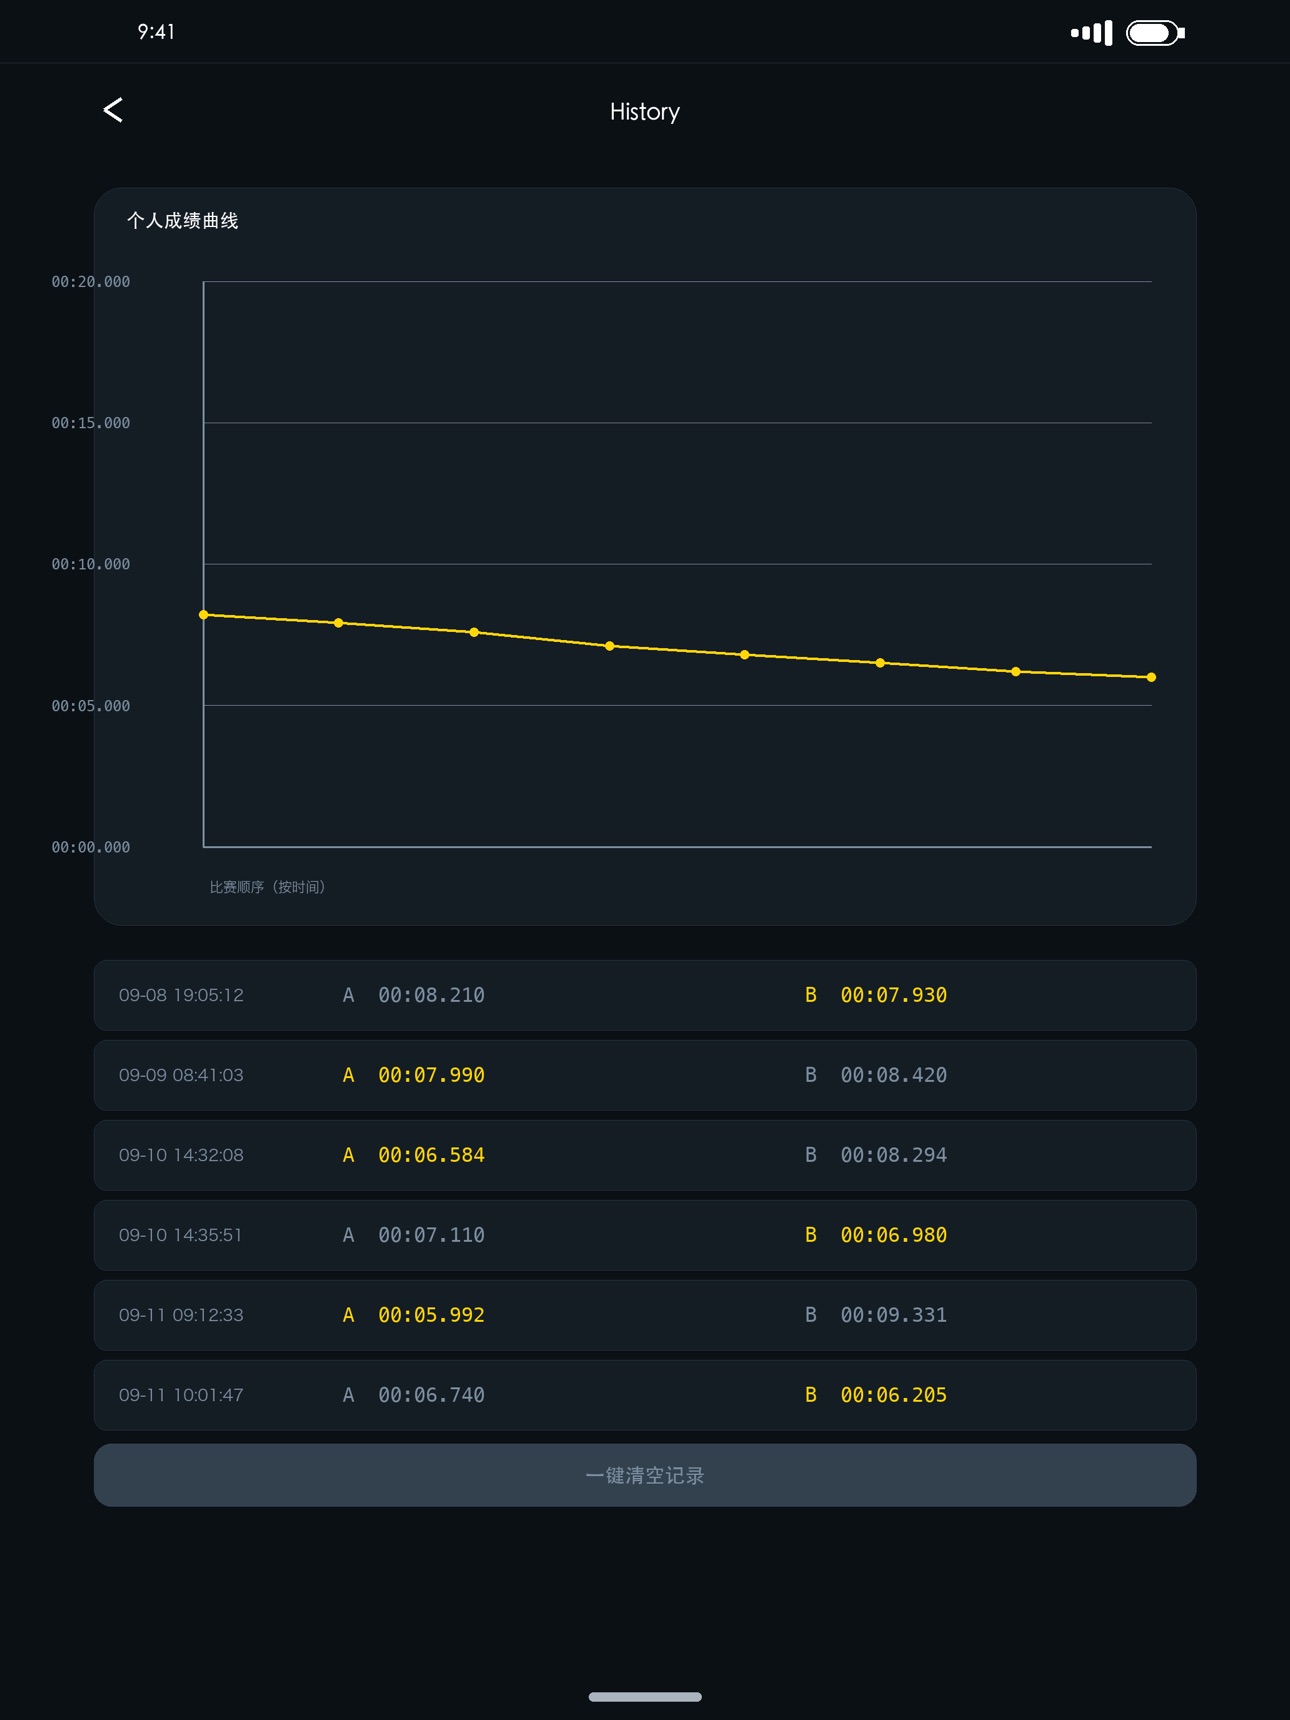
Task: Click the 00:15.000 axis label
Action: point(91,423)
